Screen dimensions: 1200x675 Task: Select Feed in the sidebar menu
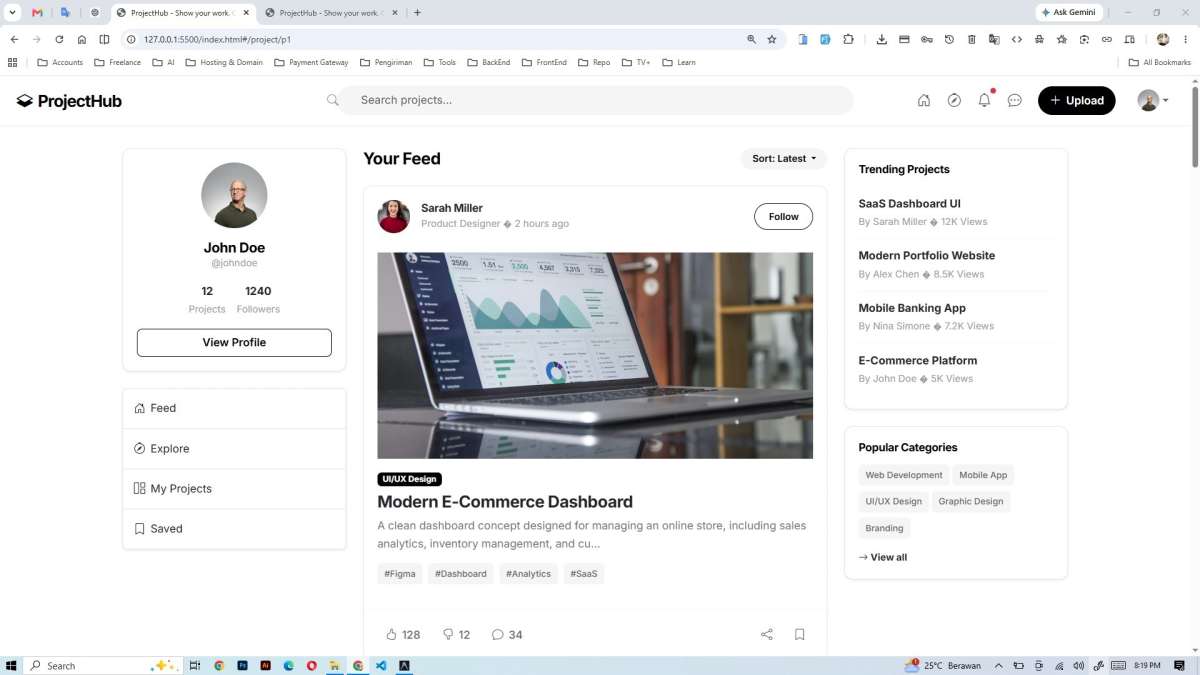click(x=234, y=408)
